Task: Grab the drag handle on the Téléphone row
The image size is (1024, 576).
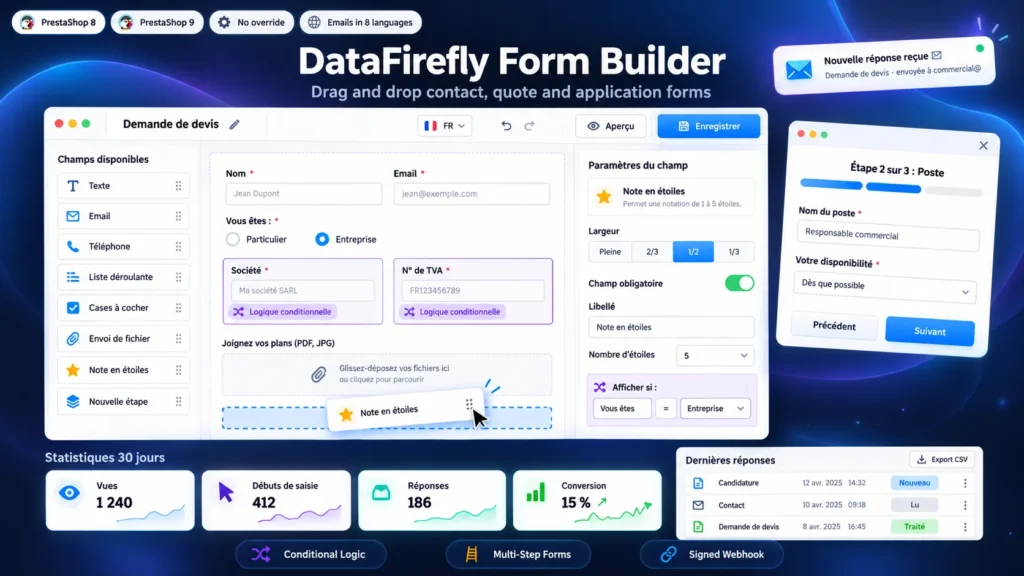Action: coord(178,246)
